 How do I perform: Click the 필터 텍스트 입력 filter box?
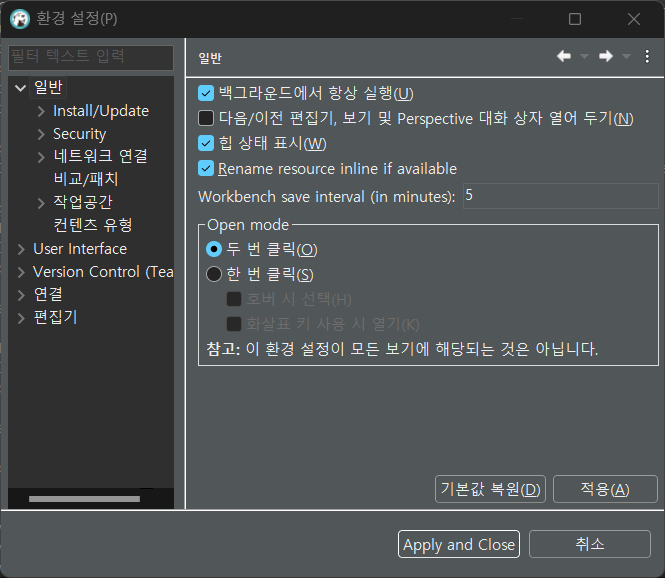tap(91, 57)
